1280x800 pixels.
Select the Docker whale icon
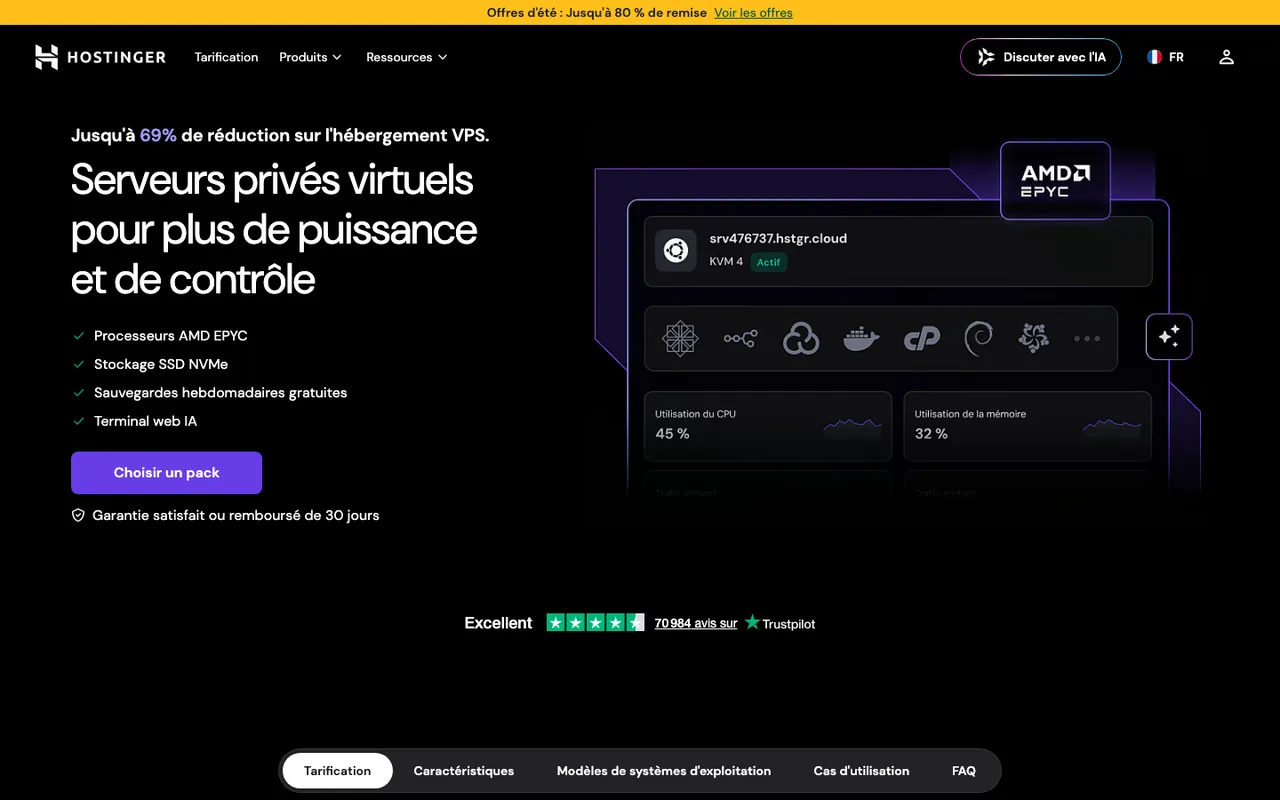(x=861, y=339)
